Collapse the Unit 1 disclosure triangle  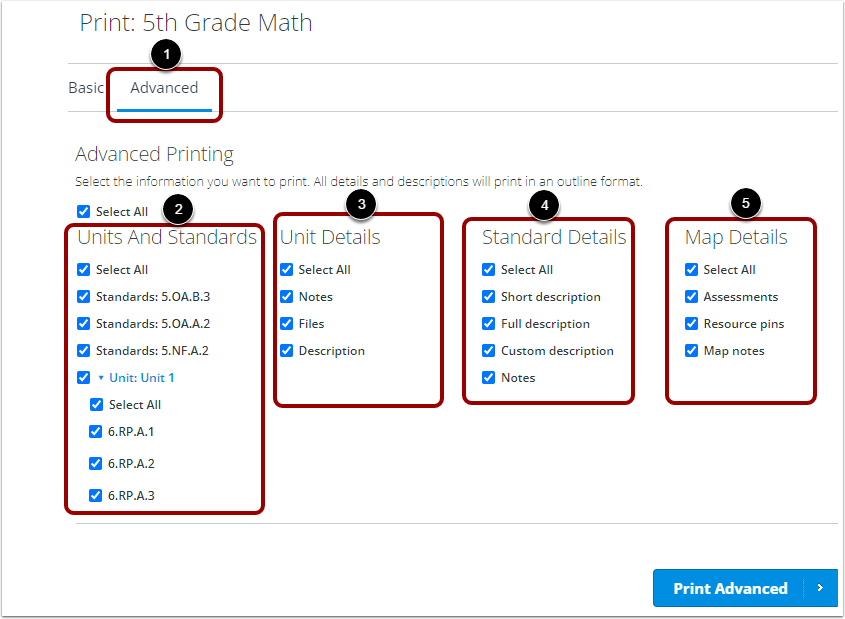[101, 378]
